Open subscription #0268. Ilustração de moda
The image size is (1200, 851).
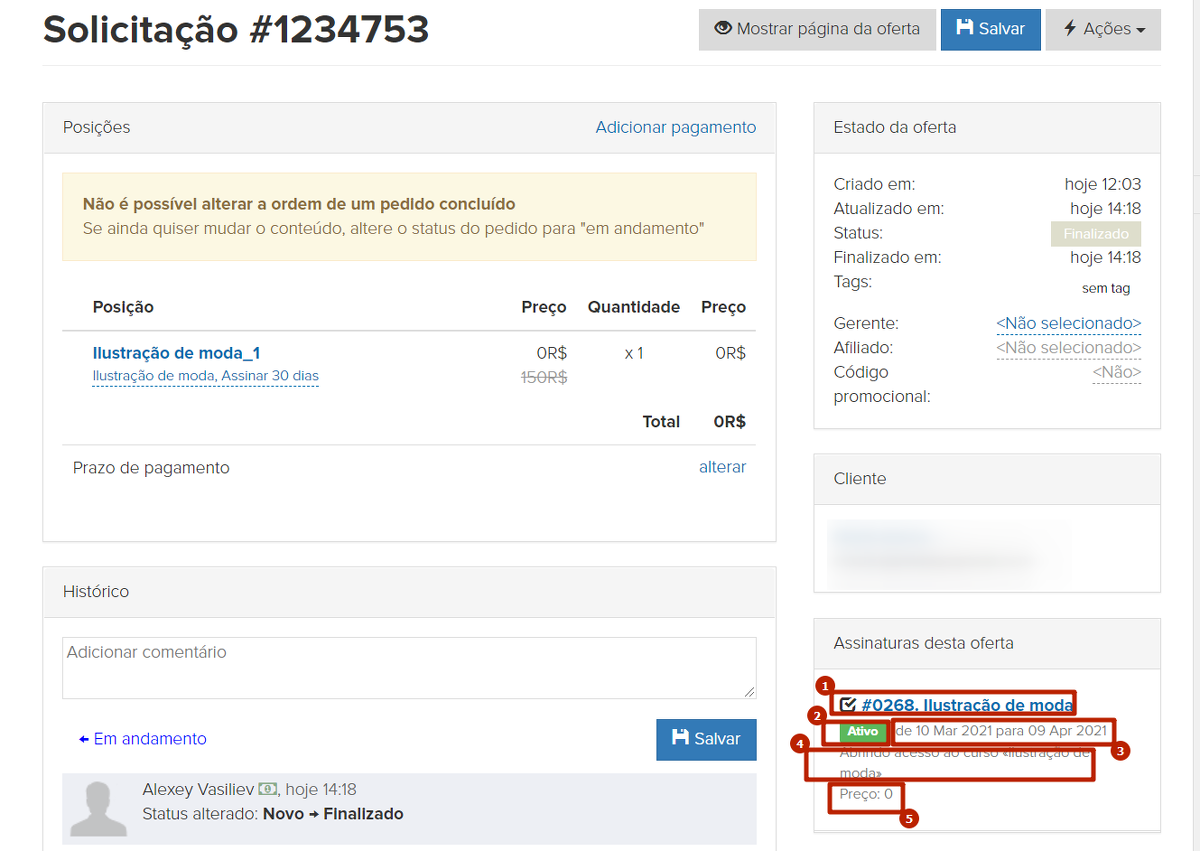point(967,705)
